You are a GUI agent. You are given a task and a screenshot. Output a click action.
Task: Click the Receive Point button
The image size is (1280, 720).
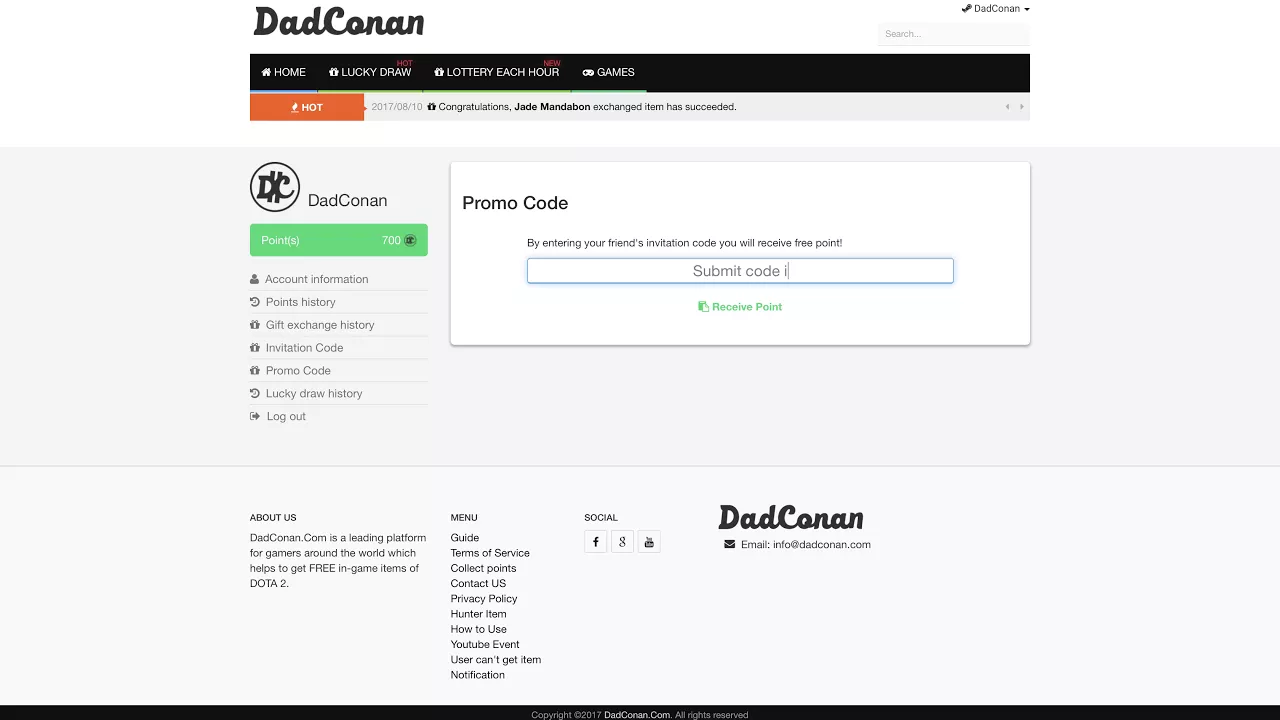740,307
